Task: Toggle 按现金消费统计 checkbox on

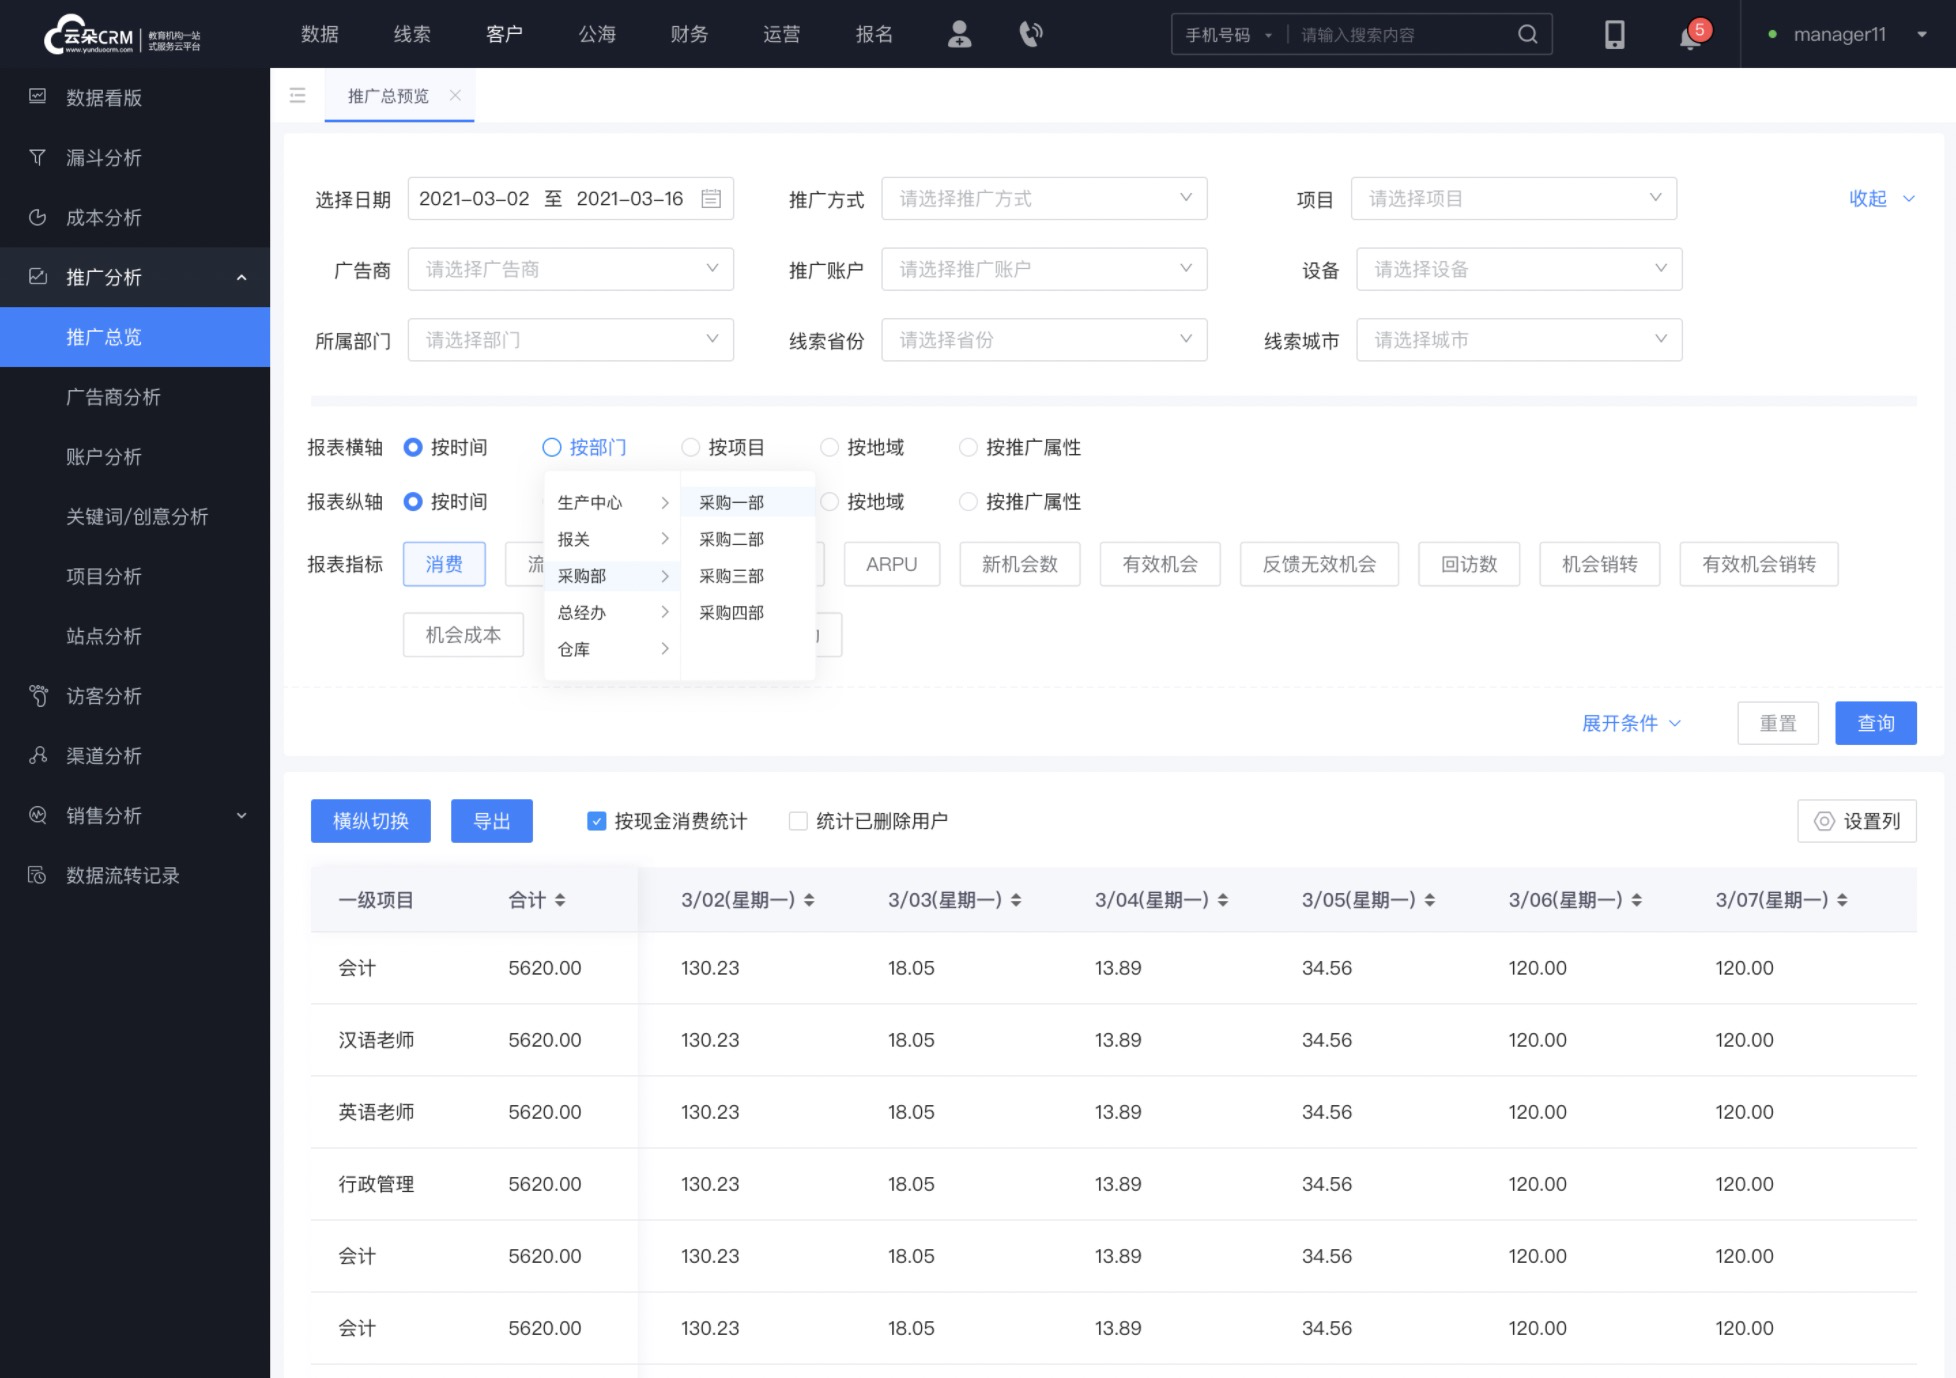Action: pos(596,820)
